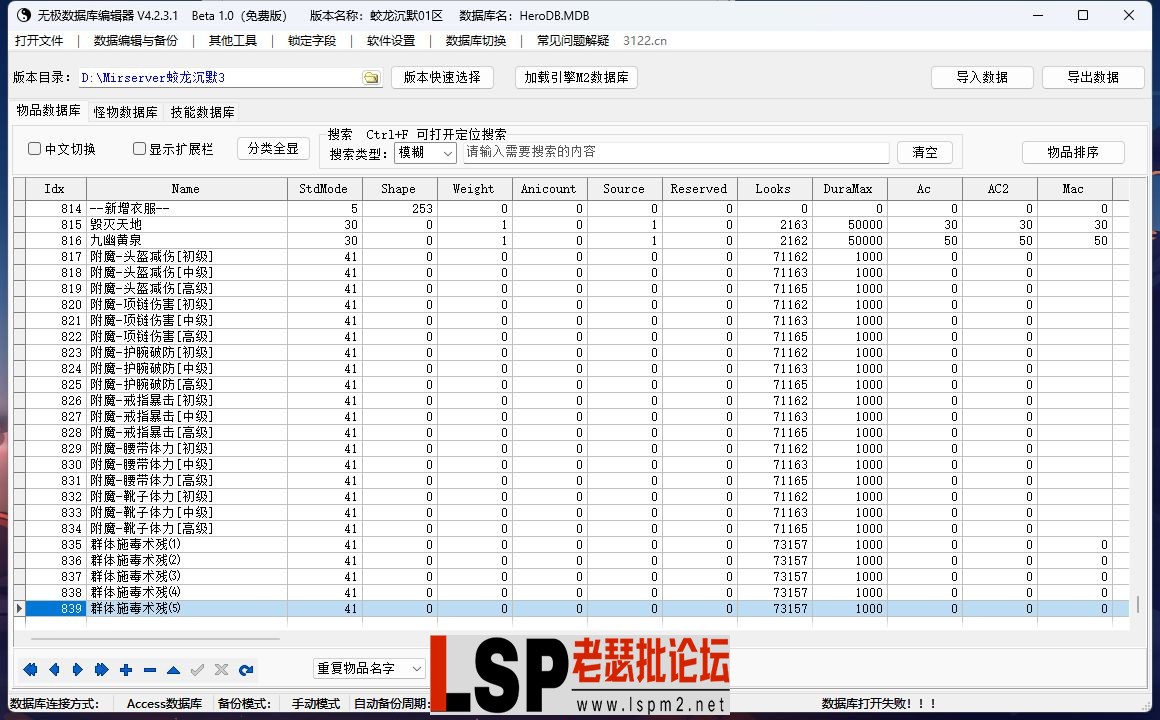The width and height of the screenshot is (1160, 720).
Task: Open the 搜索类型 dropdown showing 模糊
Action: (x=425, y=152)
